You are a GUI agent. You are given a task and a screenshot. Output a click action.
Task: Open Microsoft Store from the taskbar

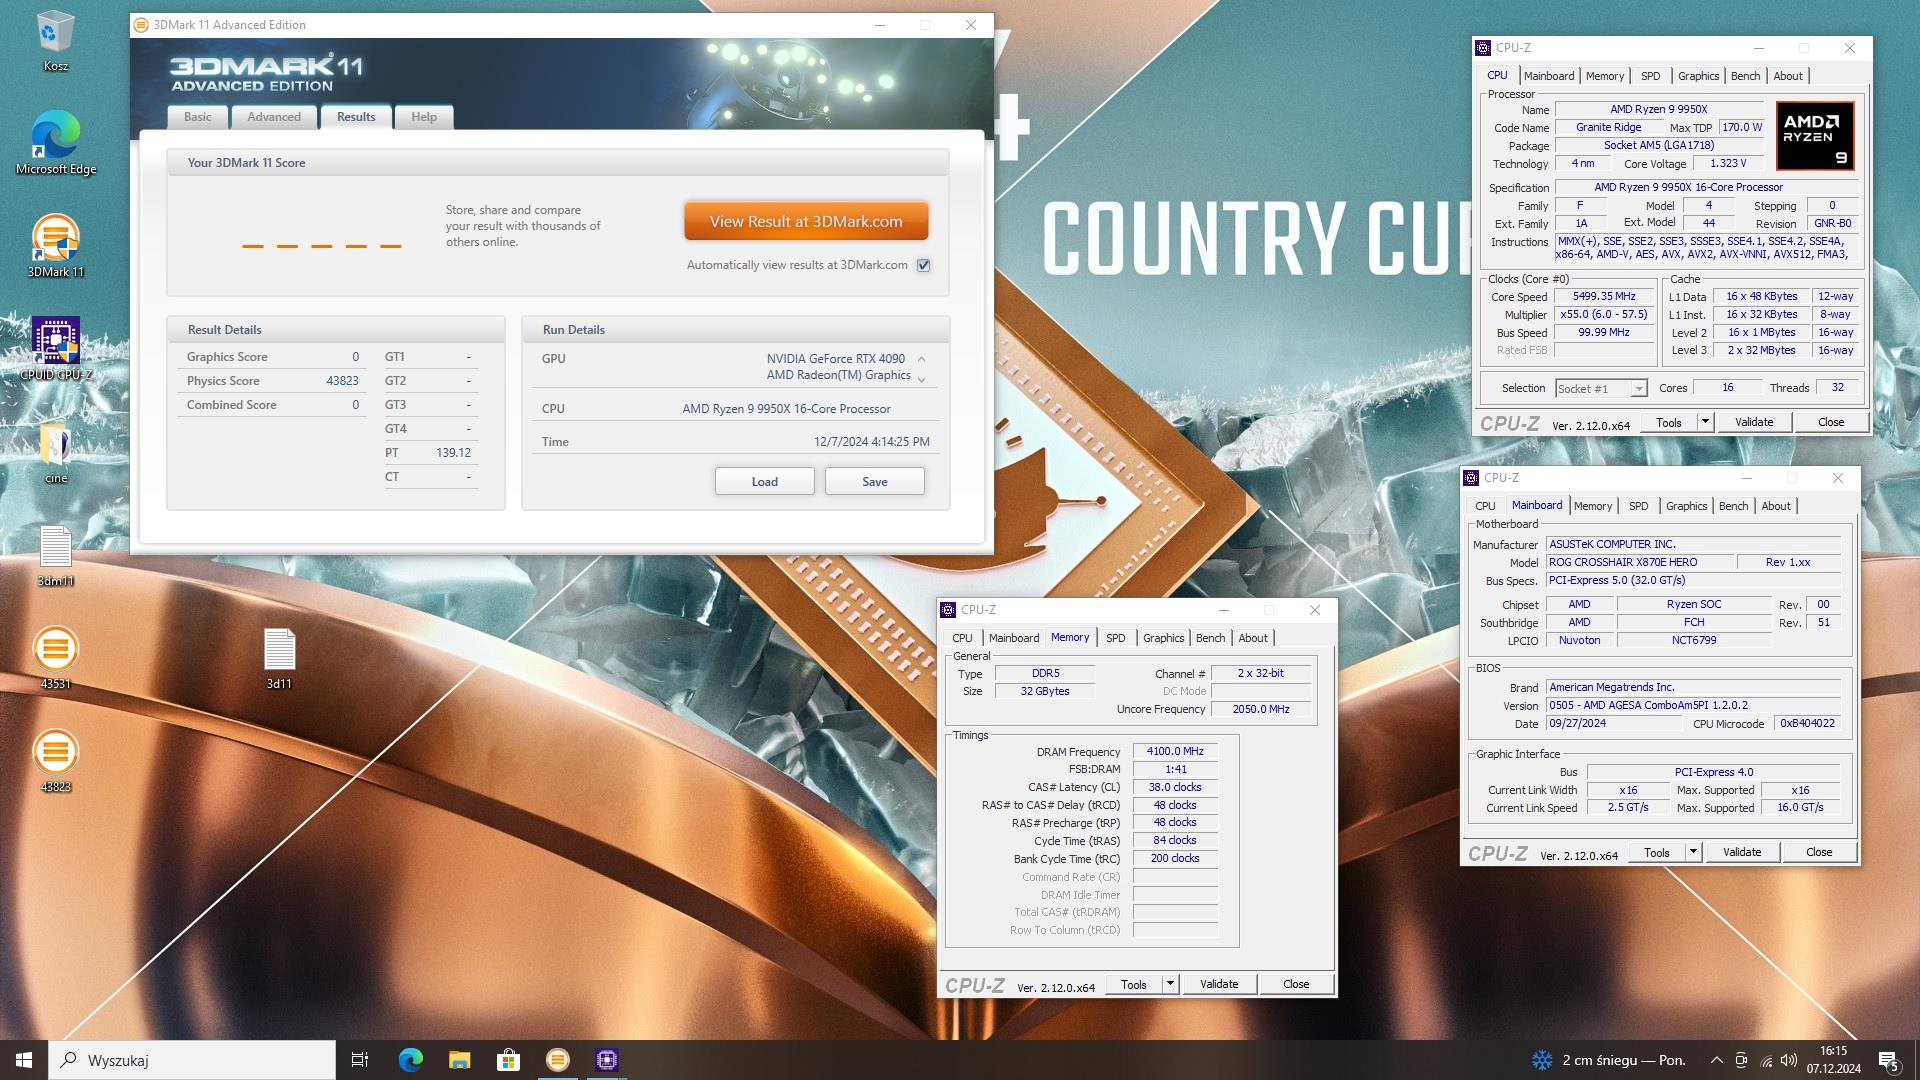coord(508,1060)
